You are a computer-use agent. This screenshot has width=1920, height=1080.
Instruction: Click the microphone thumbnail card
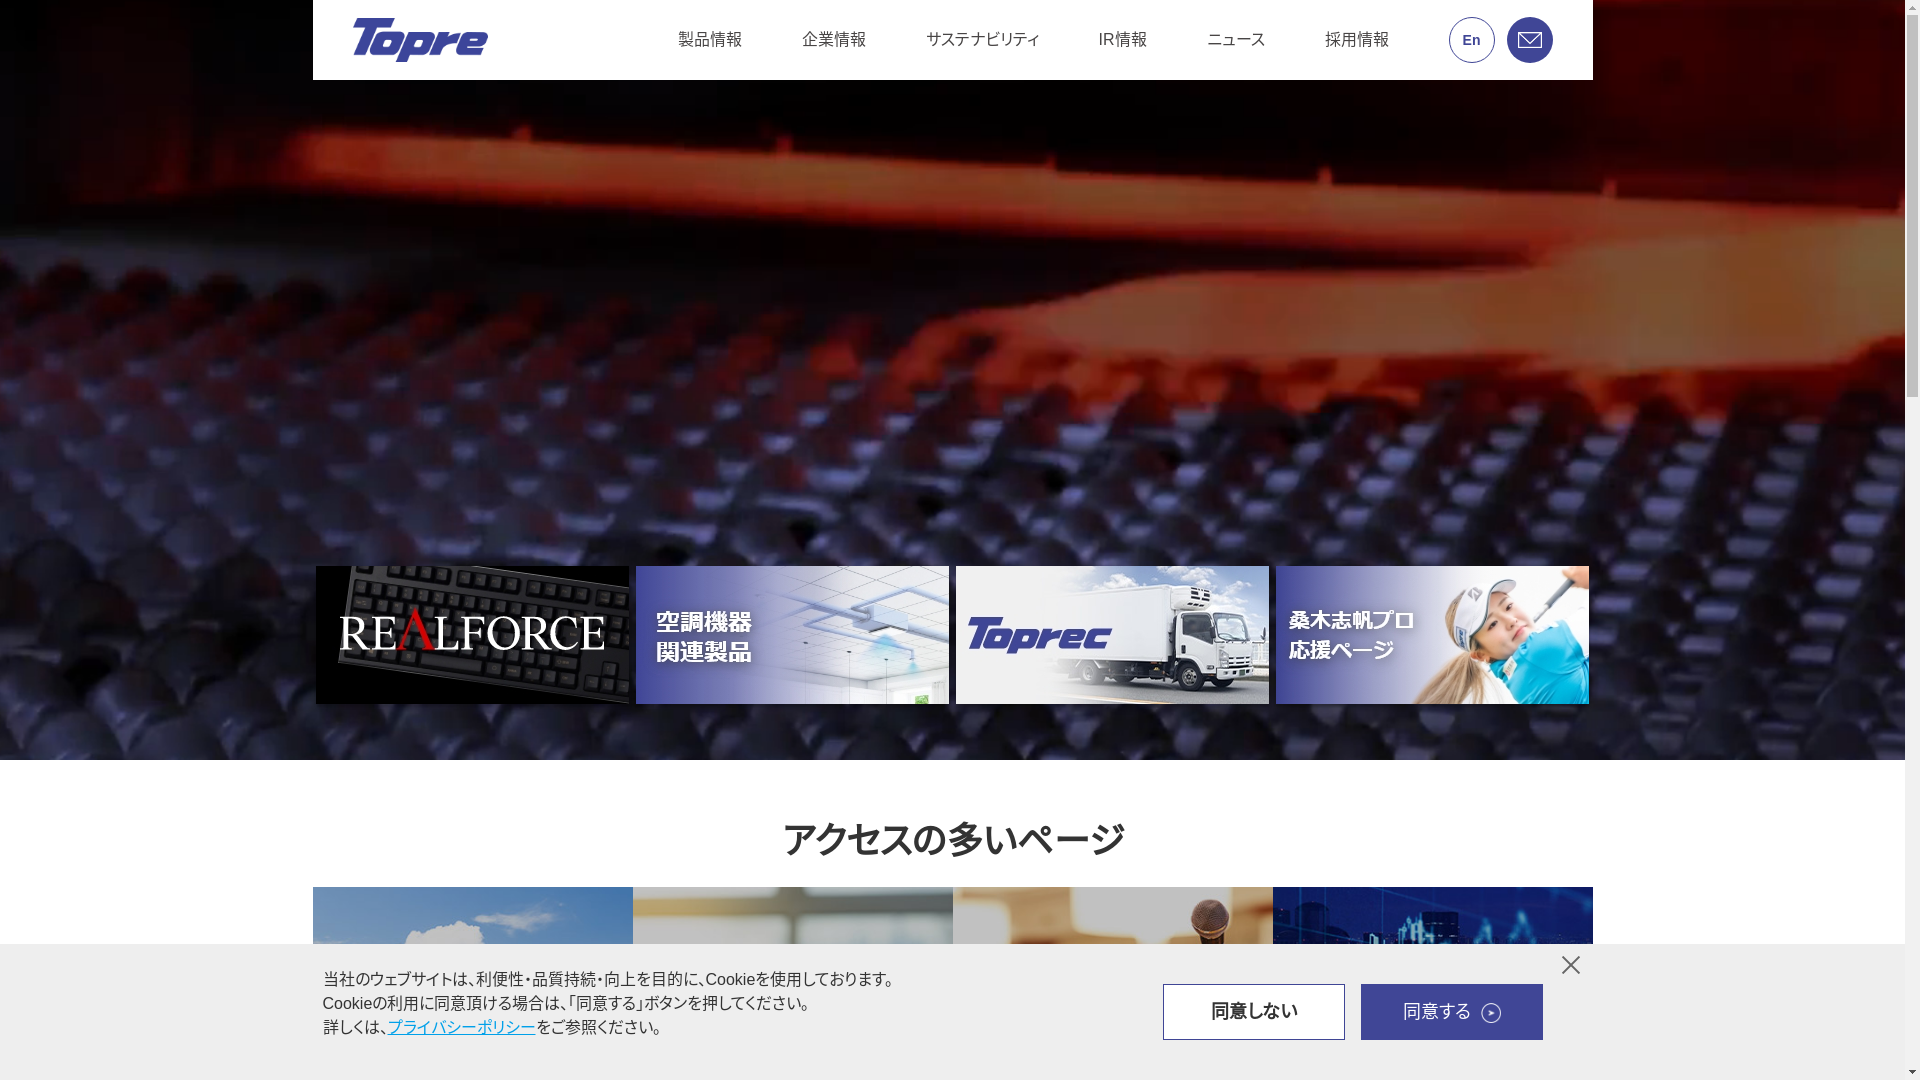coord(1112,916)
